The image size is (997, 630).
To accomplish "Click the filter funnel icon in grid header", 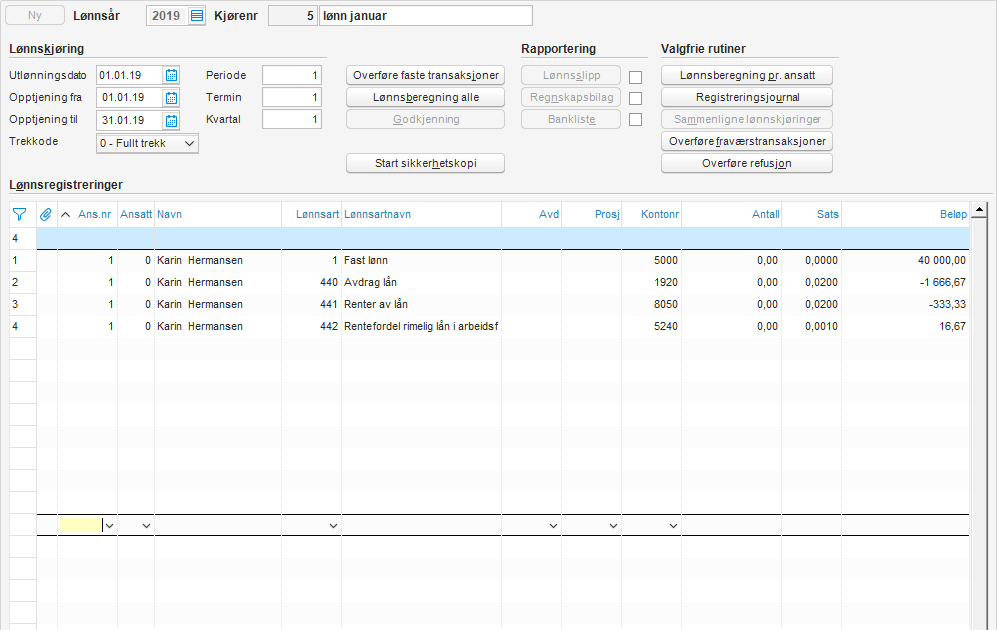I will click(19, 214).
